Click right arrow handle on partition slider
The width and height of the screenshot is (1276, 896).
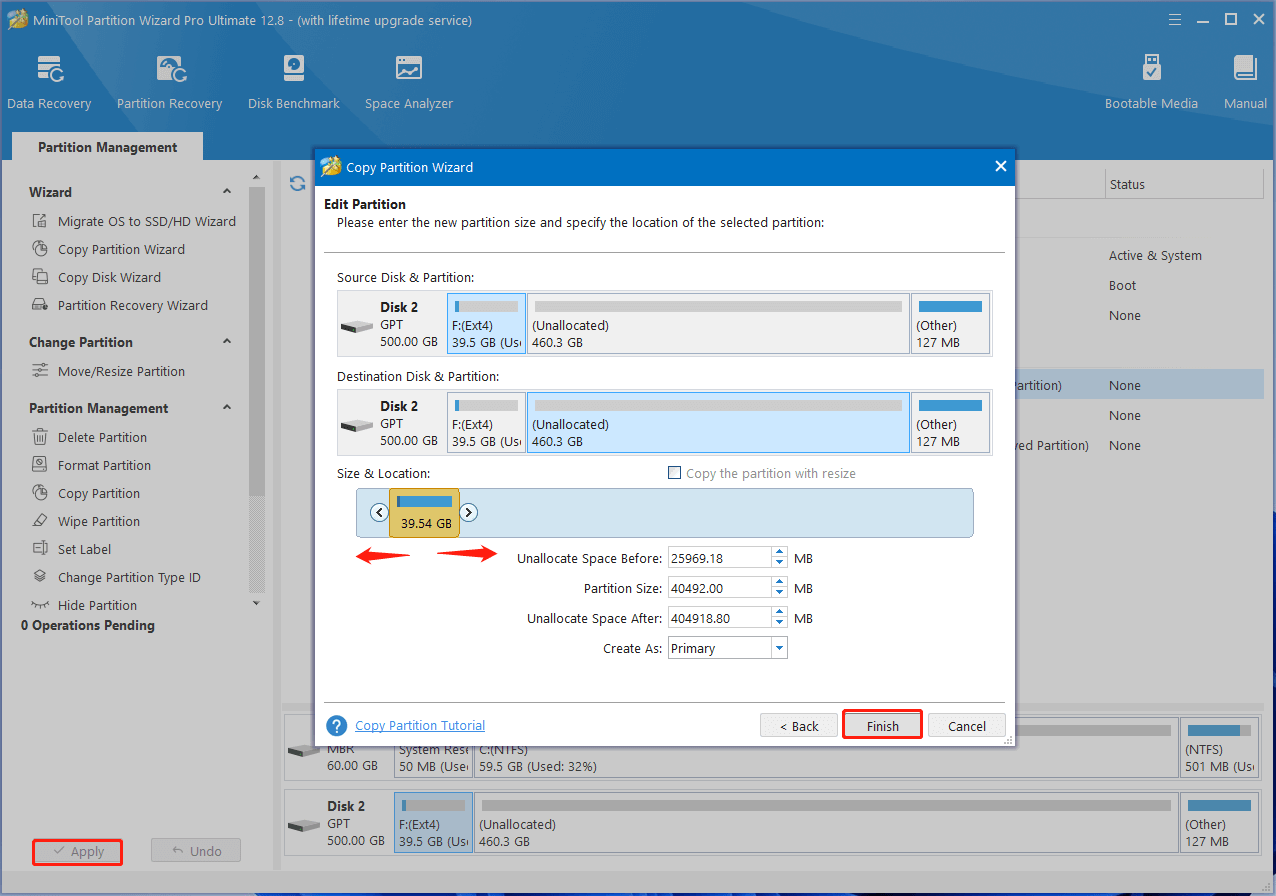pyautogui.click(x=468, y=512)
